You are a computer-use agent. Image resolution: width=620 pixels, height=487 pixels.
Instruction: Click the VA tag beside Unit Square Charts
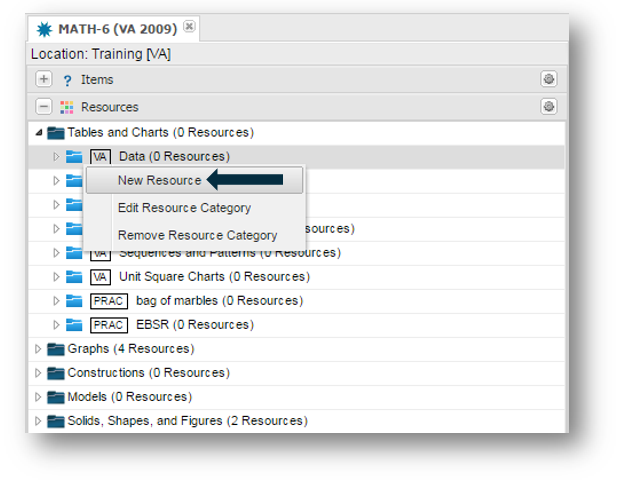tap(100, 277)
